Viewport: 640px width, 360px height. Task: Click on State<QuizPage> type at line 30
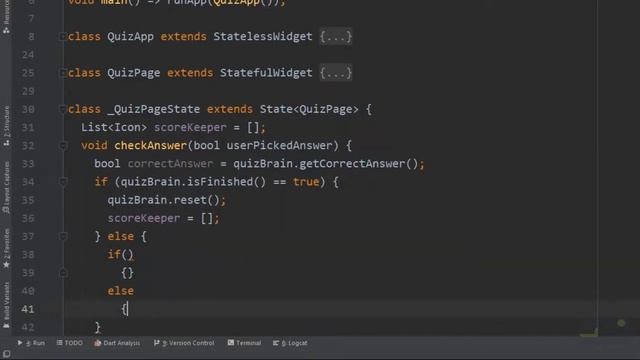point(309,109)
